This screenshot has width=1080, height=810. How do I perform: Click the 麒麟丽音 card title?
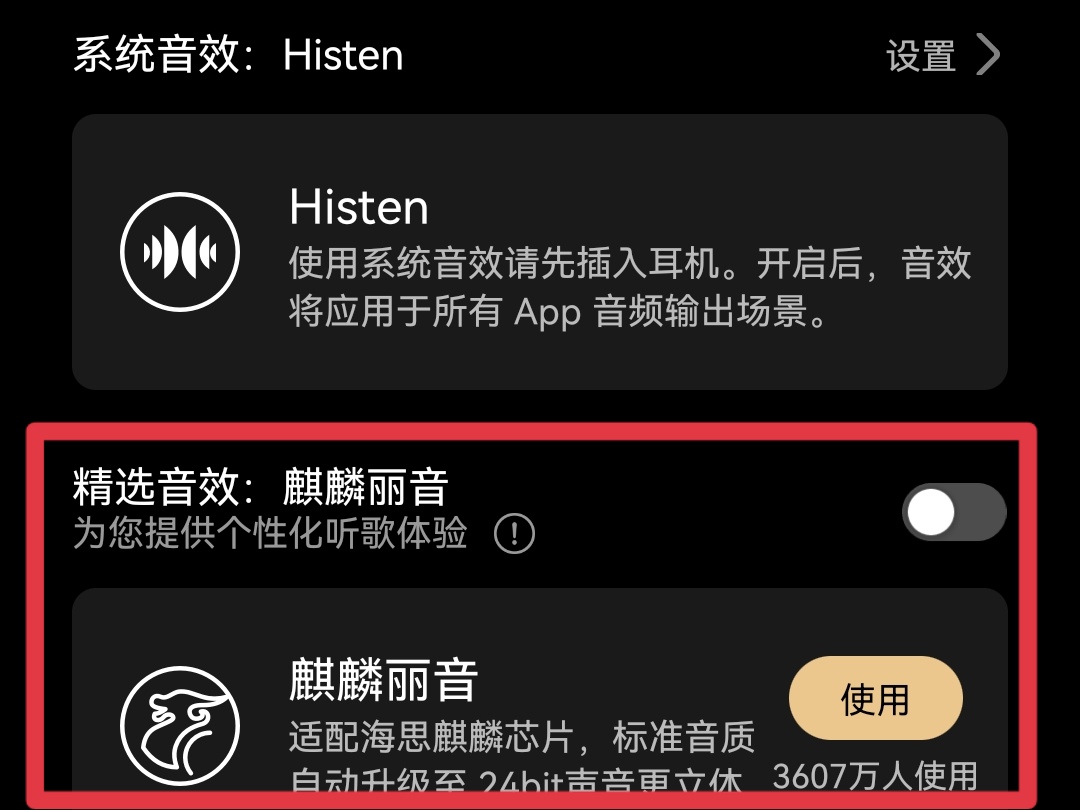(384, 680)
